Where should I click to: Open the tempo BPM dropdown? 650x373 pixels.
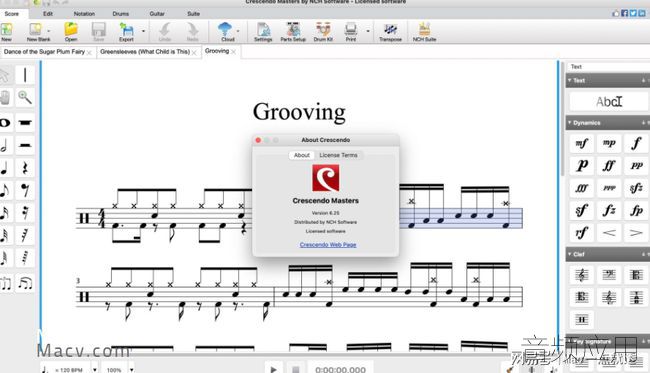(x=95, y=369)
